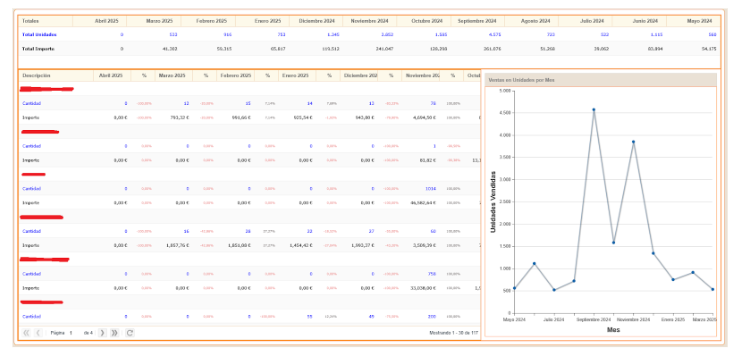Select the Totales column header
Screen dimensions: 742x361
click(x=45, y=21)
